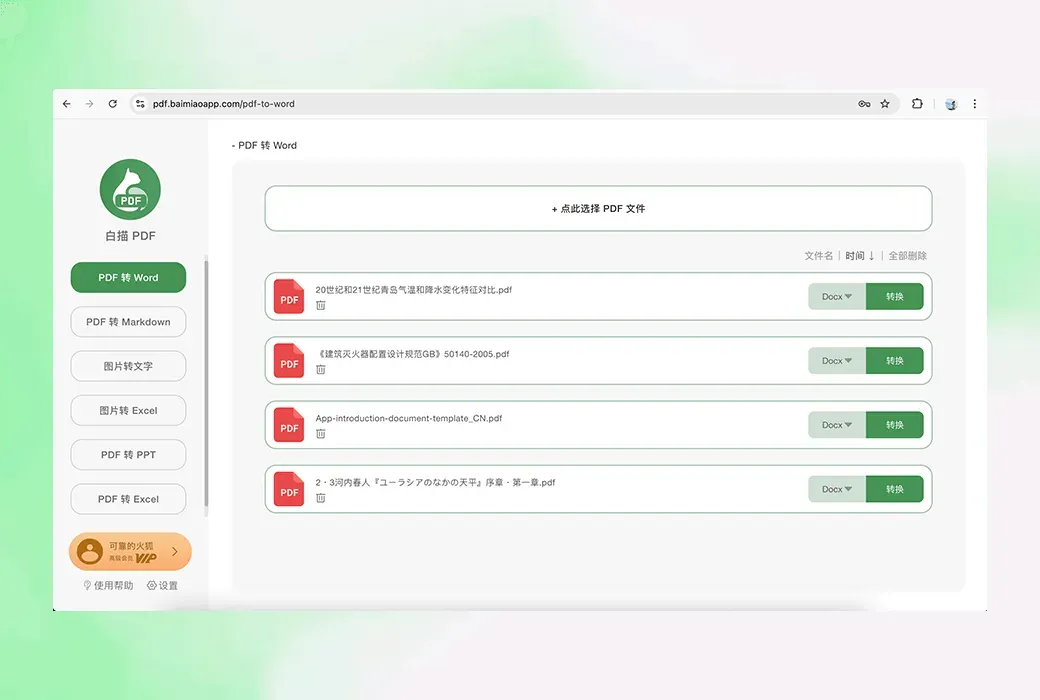The image size is (1040, 700).
Task: Switch to PDF 转 Excel
Action: pyautogui.click(x=128, y=499)
